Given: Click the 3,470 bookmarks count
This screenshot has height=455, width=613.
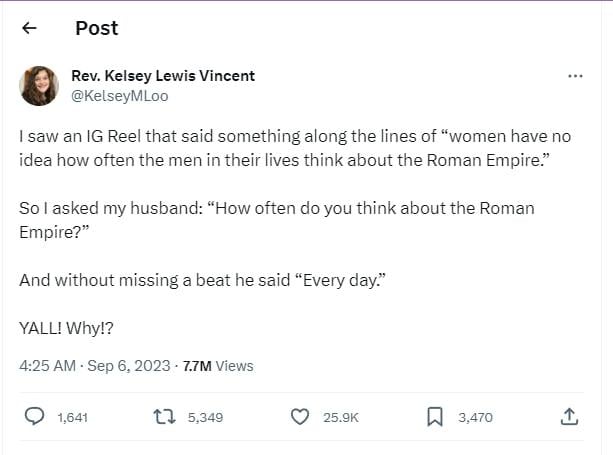Looking at the screenshot, I should (x=475, y=418).
